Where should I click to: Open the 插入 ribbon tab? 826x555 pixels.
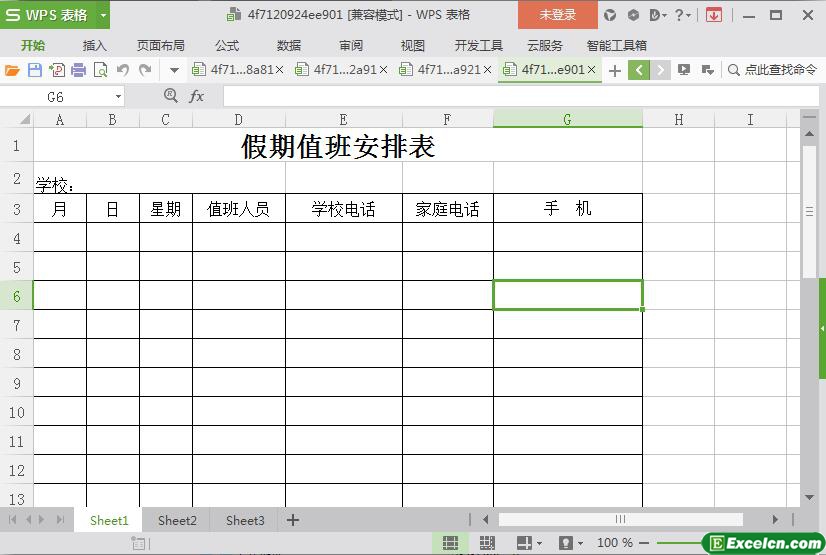(95, 45)
